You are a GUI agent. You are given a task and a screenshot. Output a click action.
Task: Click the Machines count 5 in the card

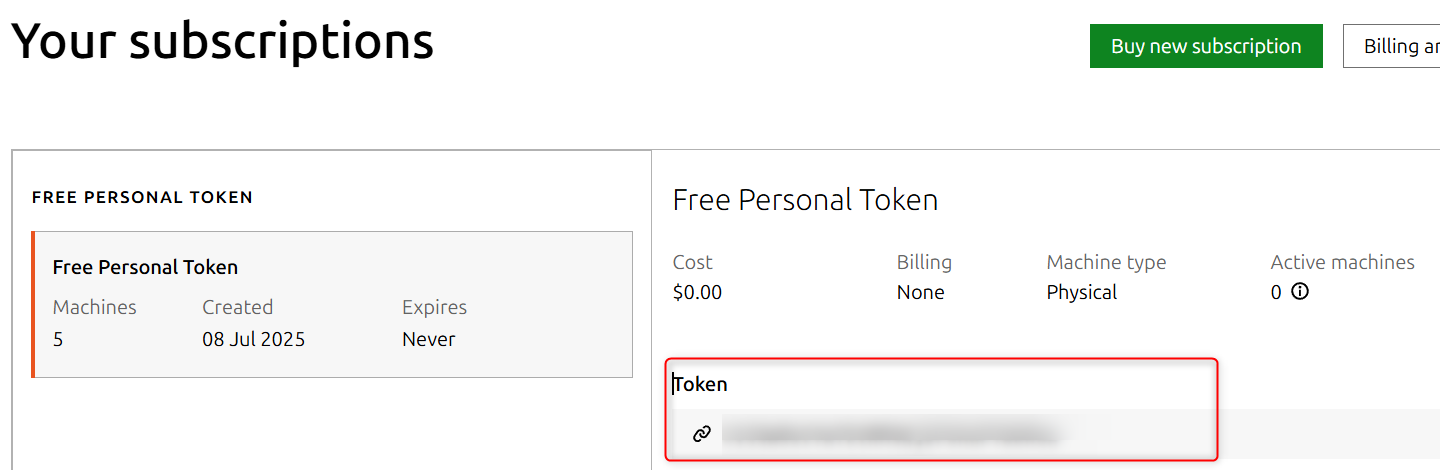(58, 339)
